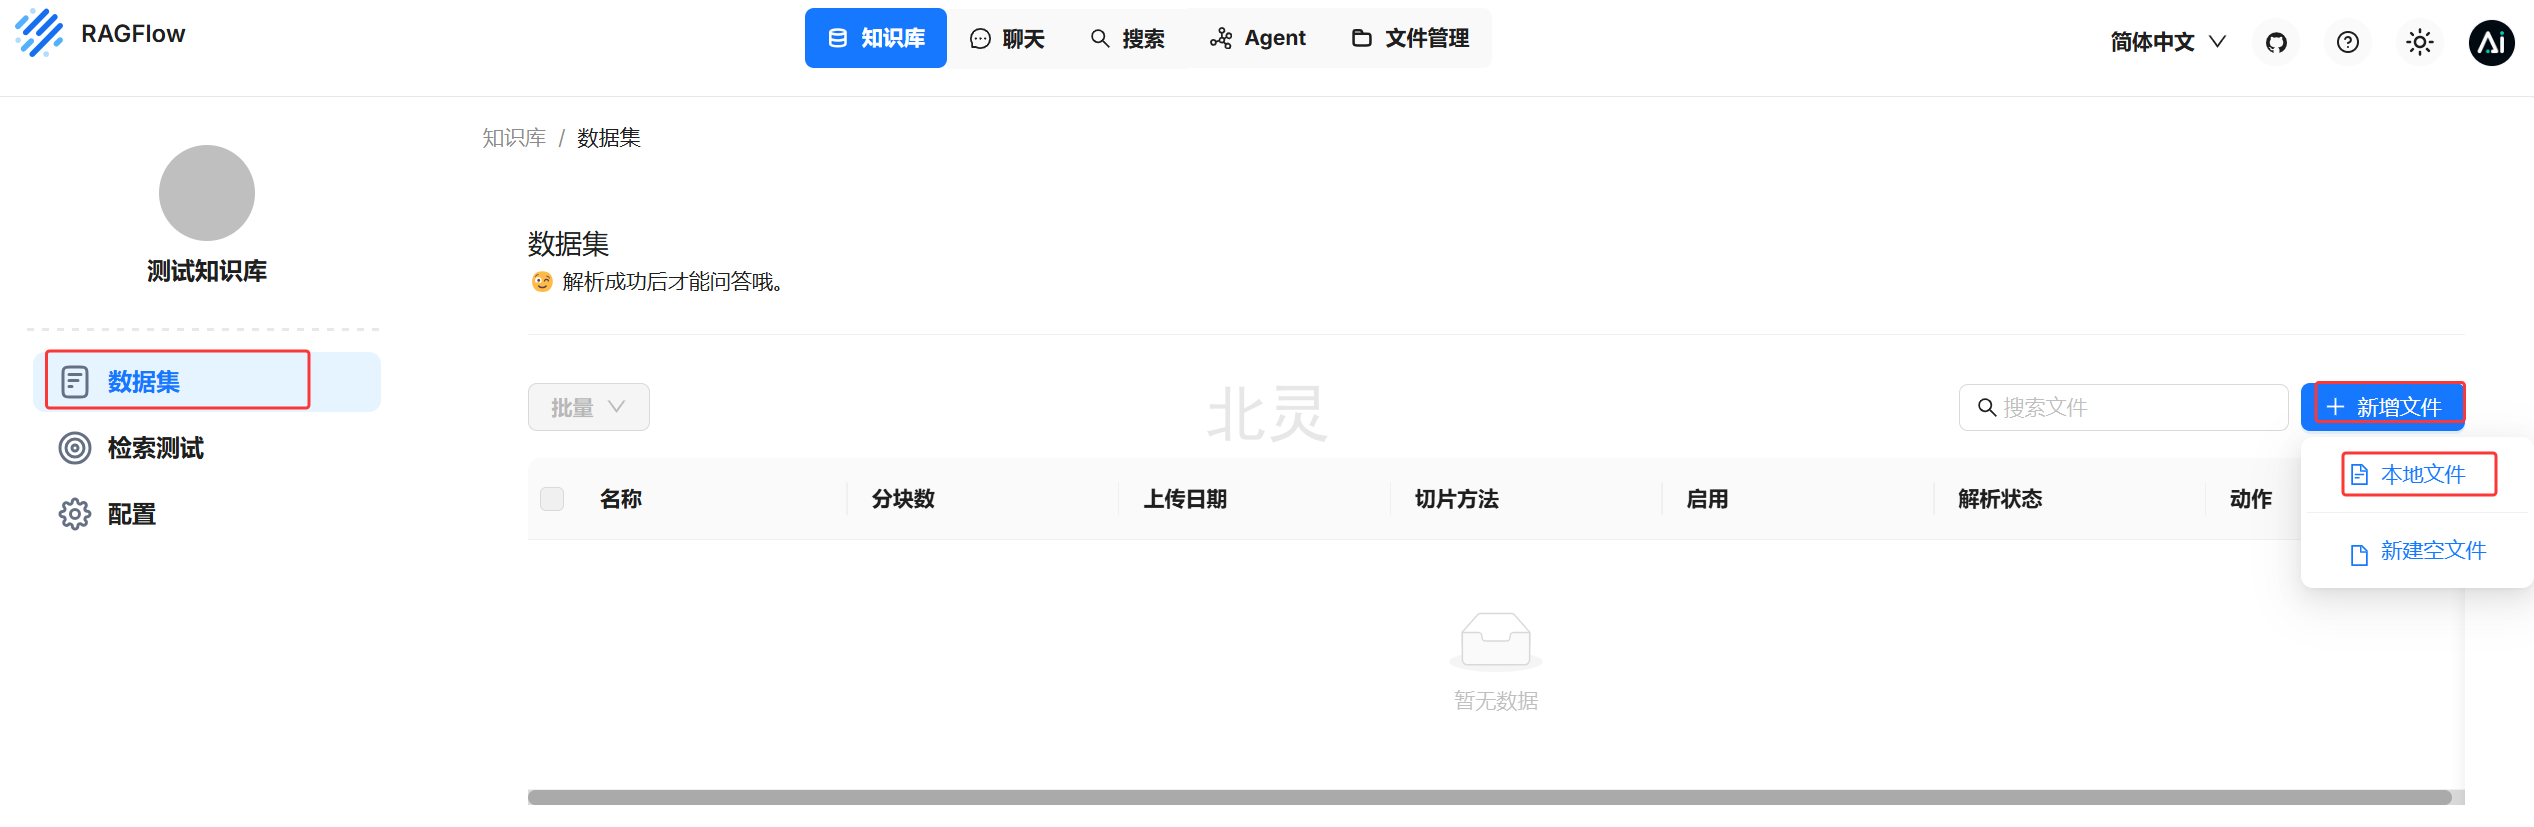Toggle the select-all checkbox in table header
Image resolution: width=2534 pixels, height=827 pixels.
point(552,498)
